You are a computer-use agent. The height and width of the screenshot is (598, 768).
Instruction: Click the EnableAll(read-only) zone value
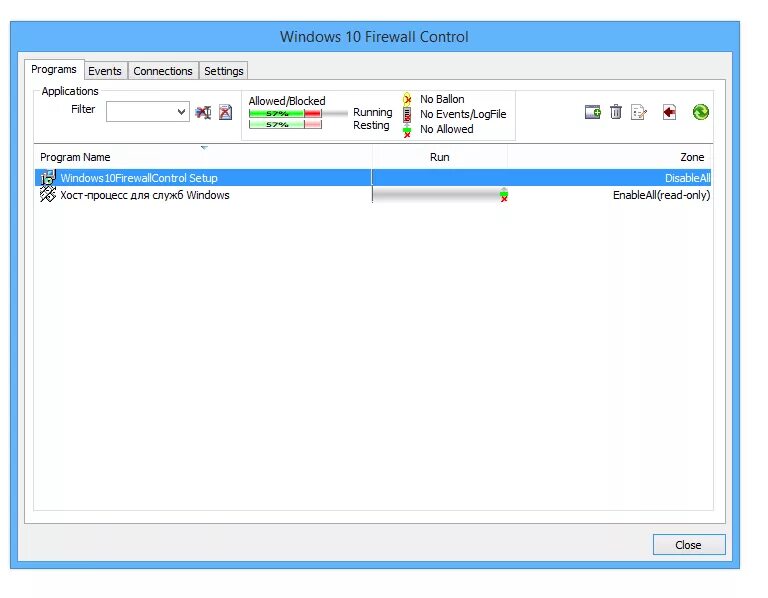pyautogui.click(x=661, y=195)
